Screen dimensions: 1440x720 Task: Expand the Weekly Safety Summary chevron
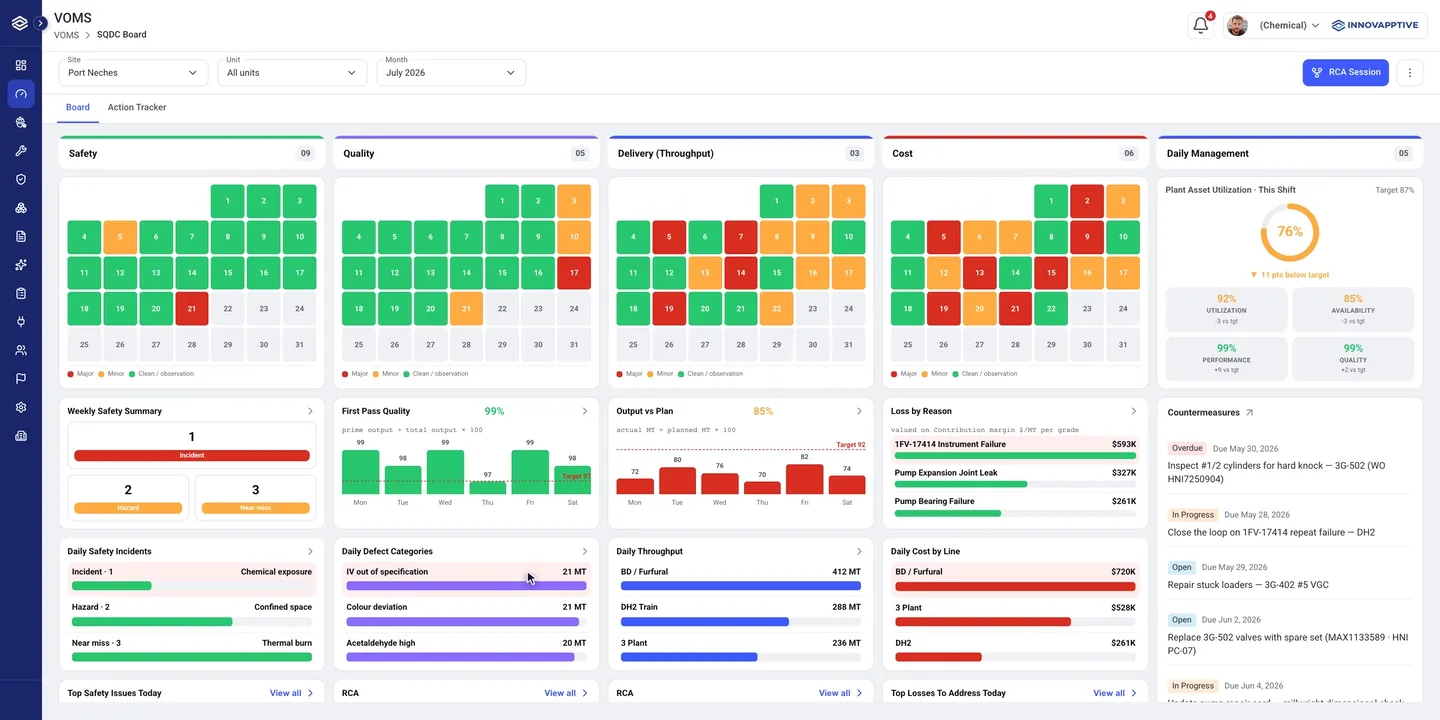(310, 411)
